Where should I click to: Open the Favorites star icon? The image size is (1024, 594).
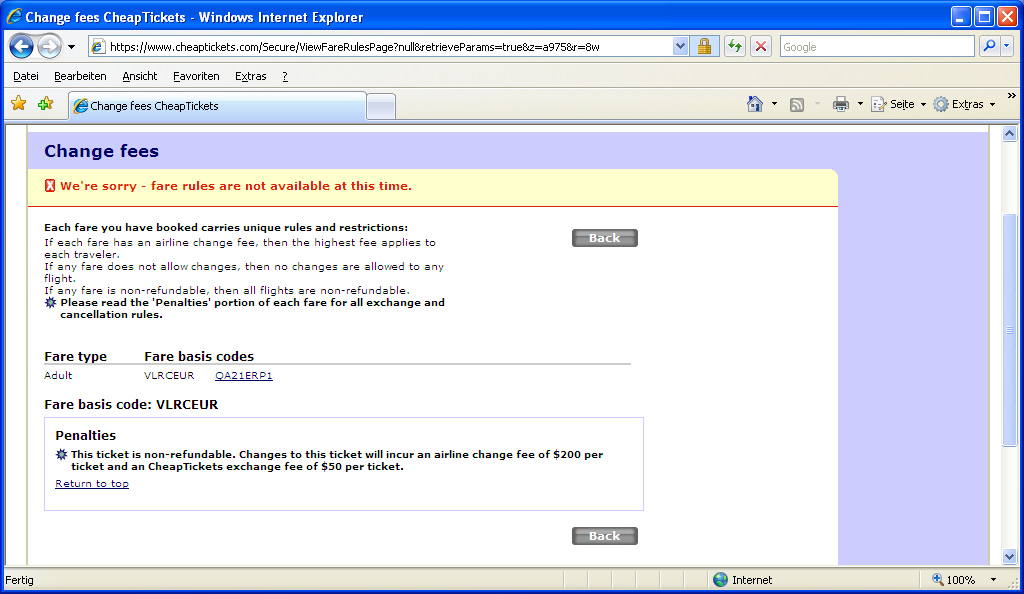point(18,104)
